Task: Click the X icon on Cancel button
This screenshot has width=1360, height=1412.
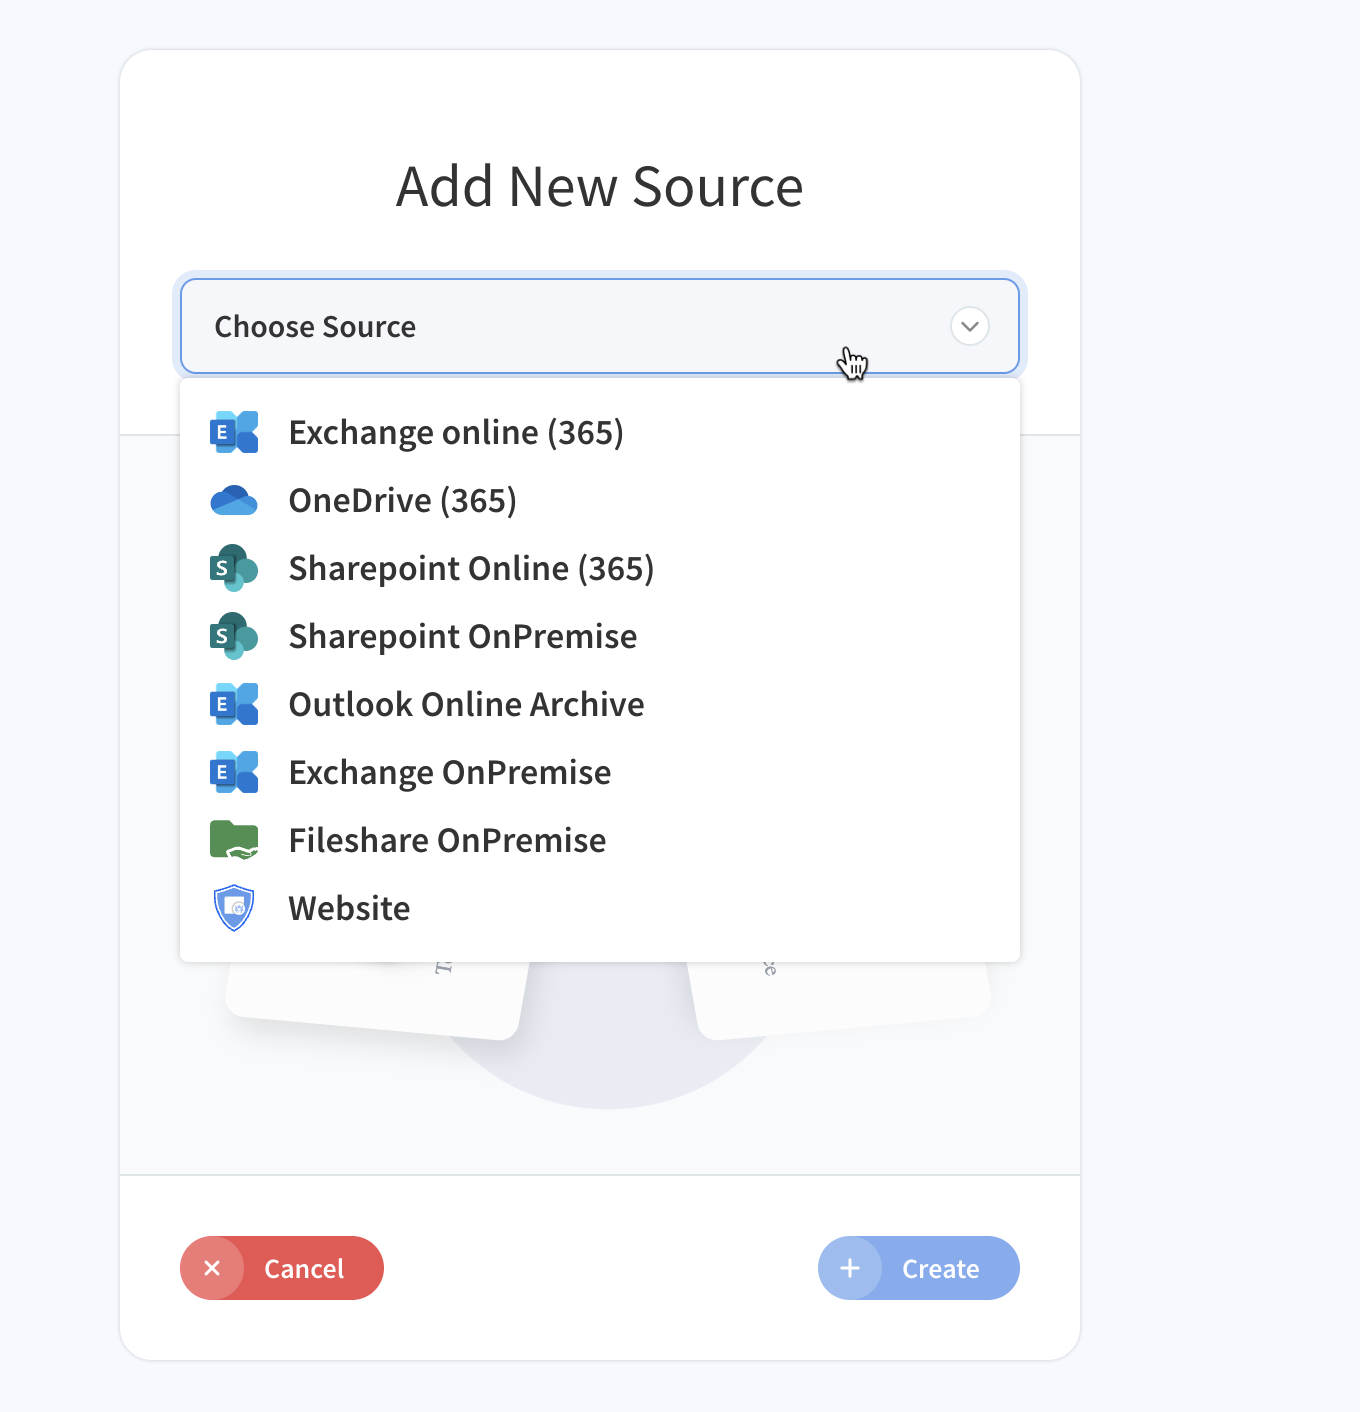Action: pyautogui.click(x=212, y=1268)
